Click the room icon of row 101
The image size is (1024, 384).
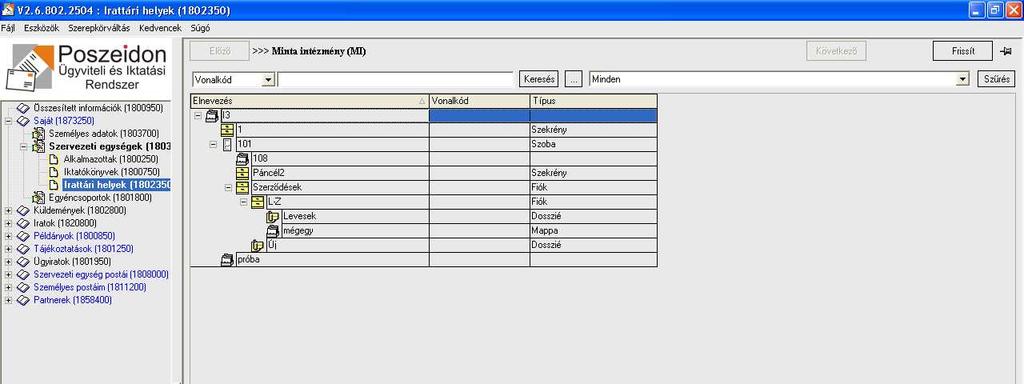227,144
